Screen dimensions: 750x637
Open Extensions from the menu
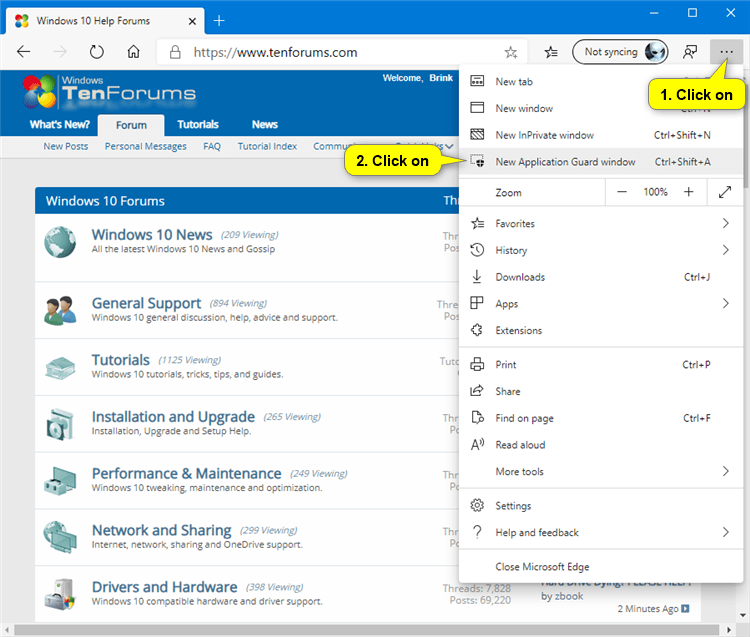601,330
